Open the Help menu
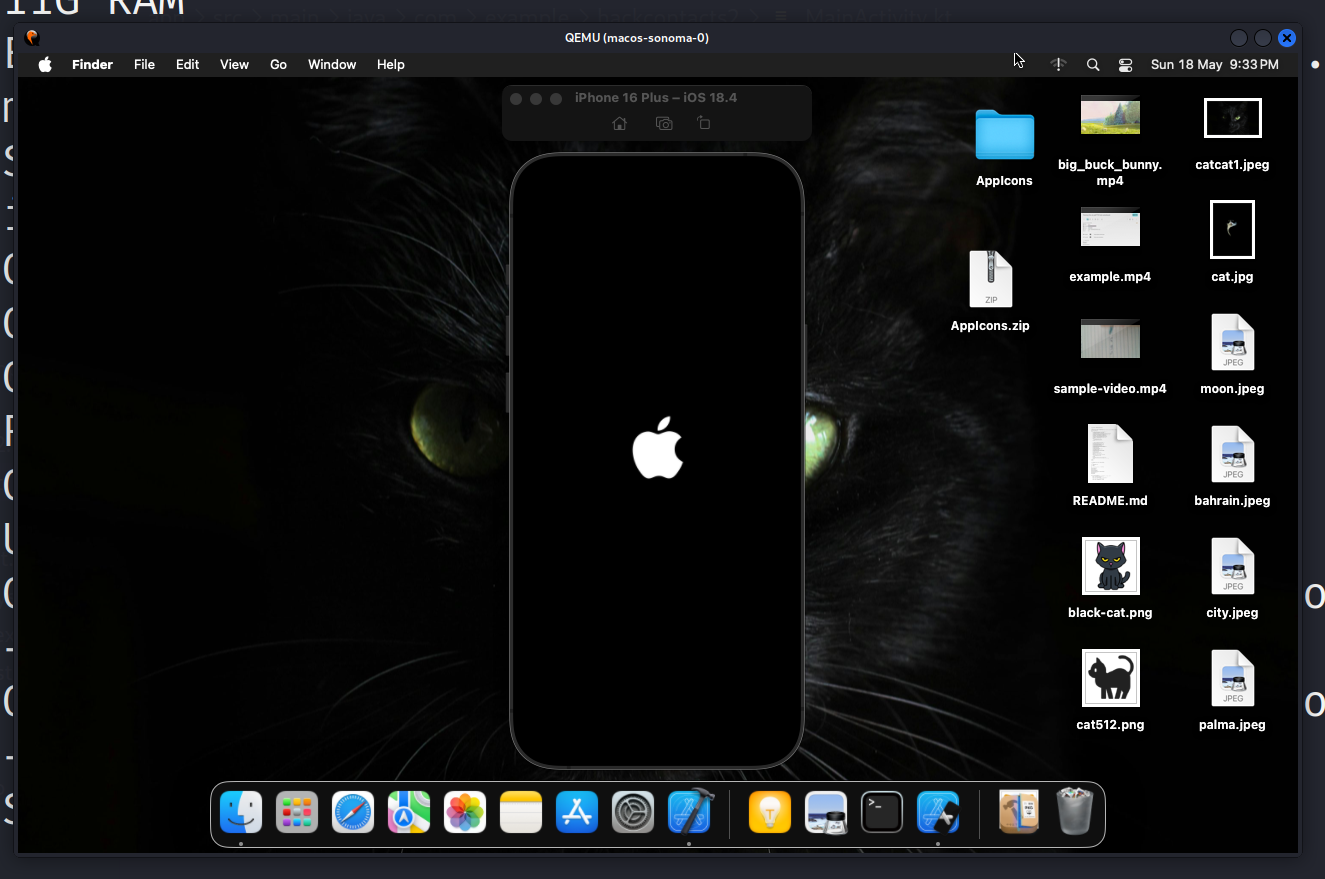 (x=391, y=64)
